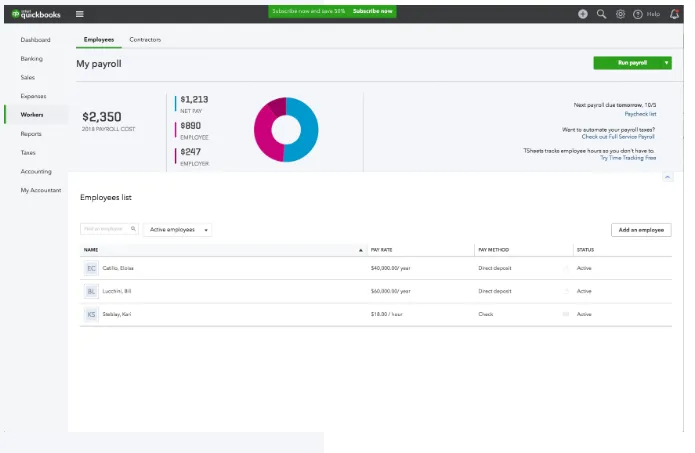
Task: Open My Accountant in the sidebar
Action: (x=41, y=190)
